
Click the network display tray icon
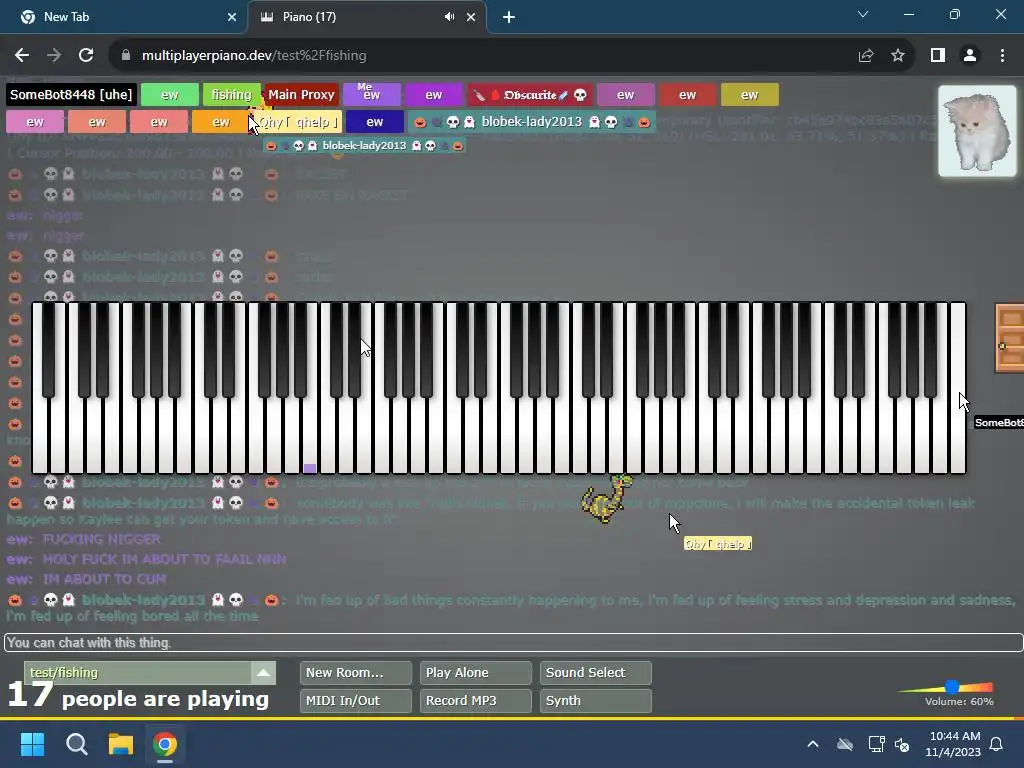tap(876, 744)
